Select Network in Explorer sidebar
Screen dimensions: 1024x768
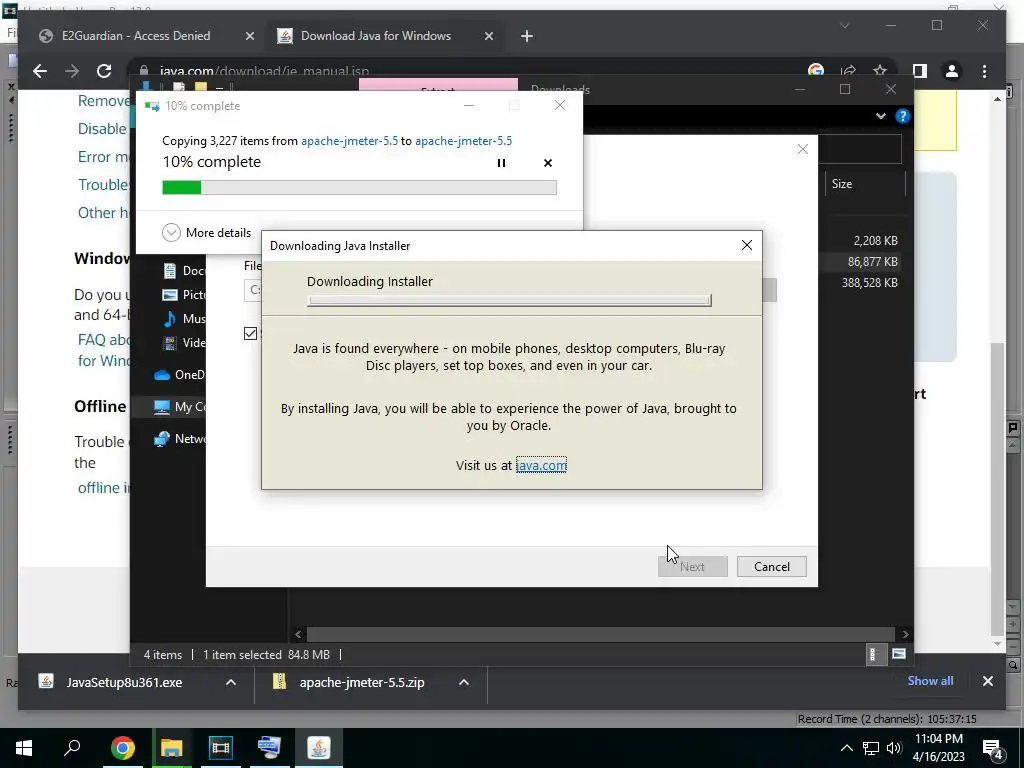[178, 439]
